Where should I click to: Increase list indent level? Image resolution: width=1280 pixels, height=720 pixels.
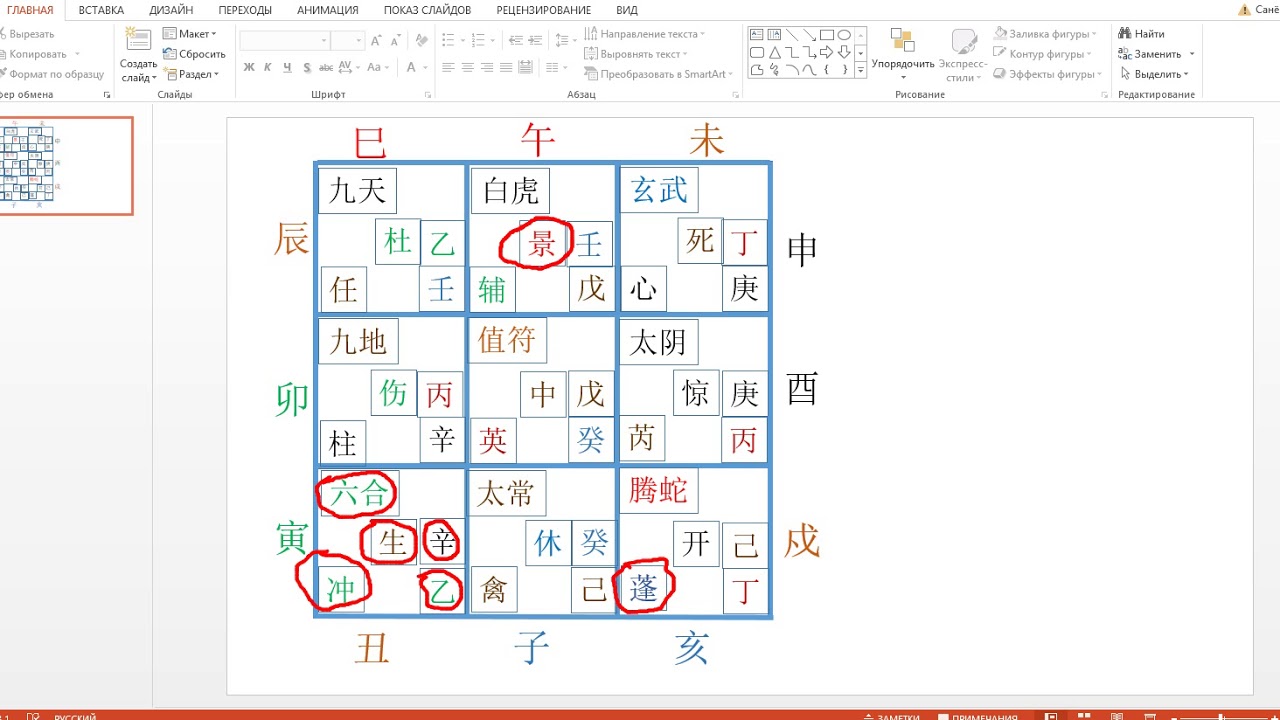535,41
